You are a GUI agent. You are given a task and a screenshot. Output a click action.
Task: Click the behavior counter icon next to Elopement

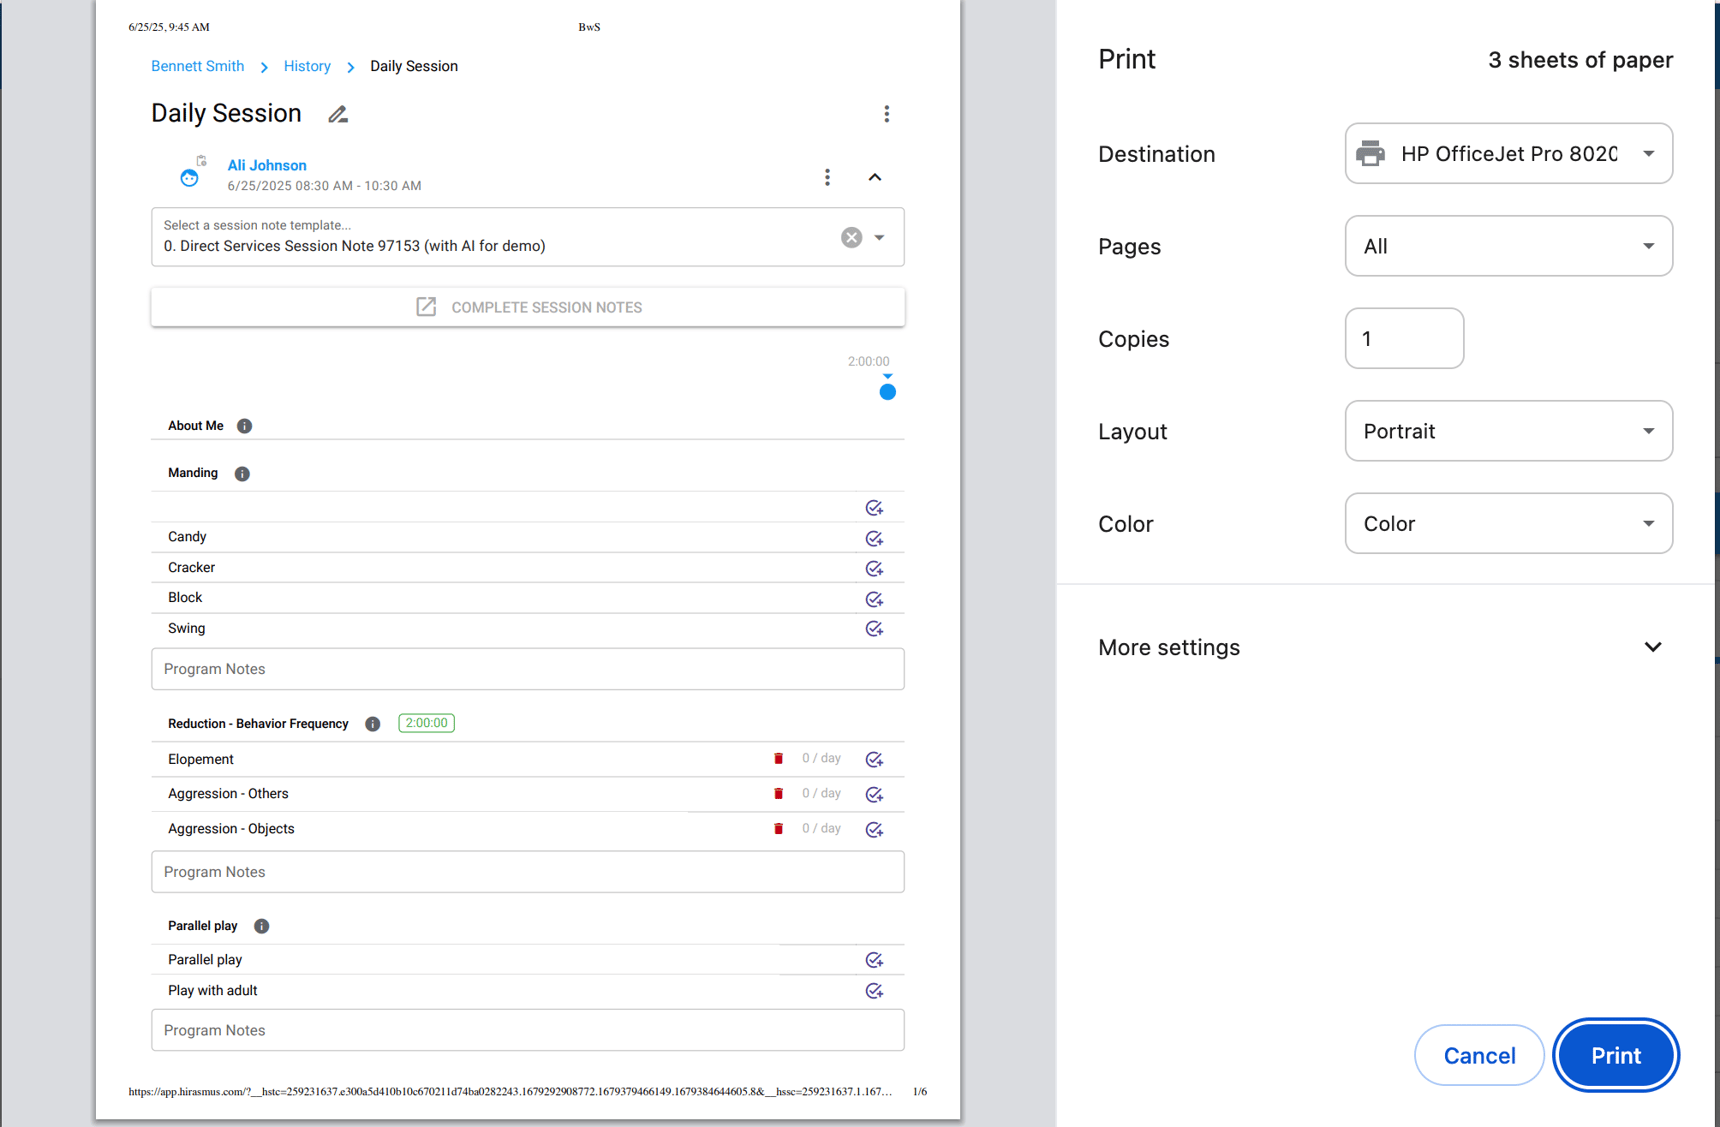[778, 758]
